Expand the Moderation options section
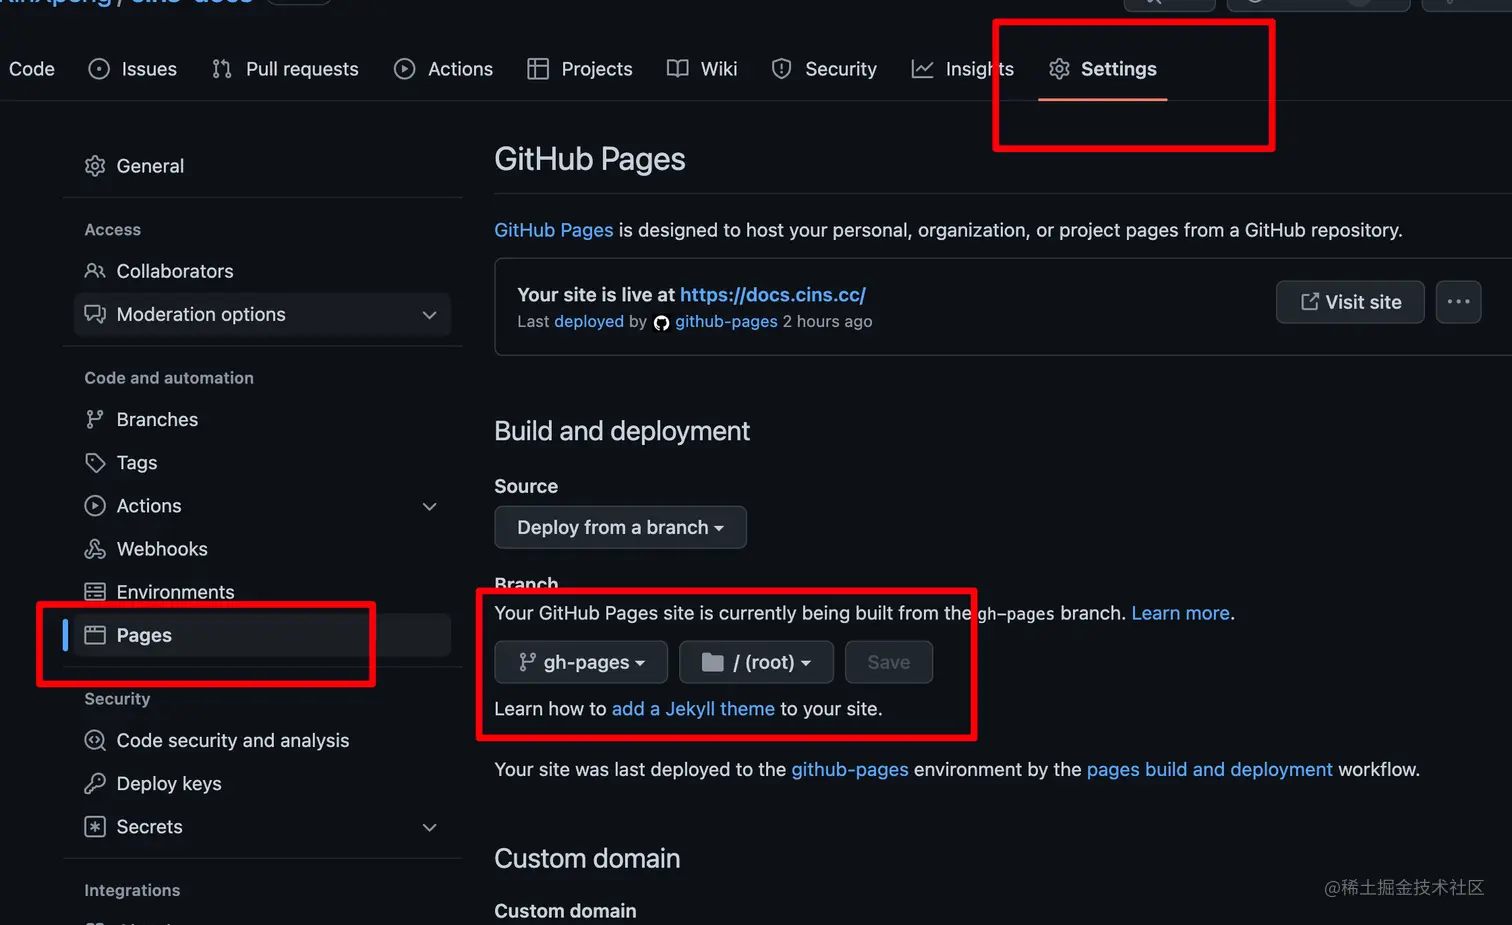The width and height of the screenshot is (1512, 925). tap(429, 315)
